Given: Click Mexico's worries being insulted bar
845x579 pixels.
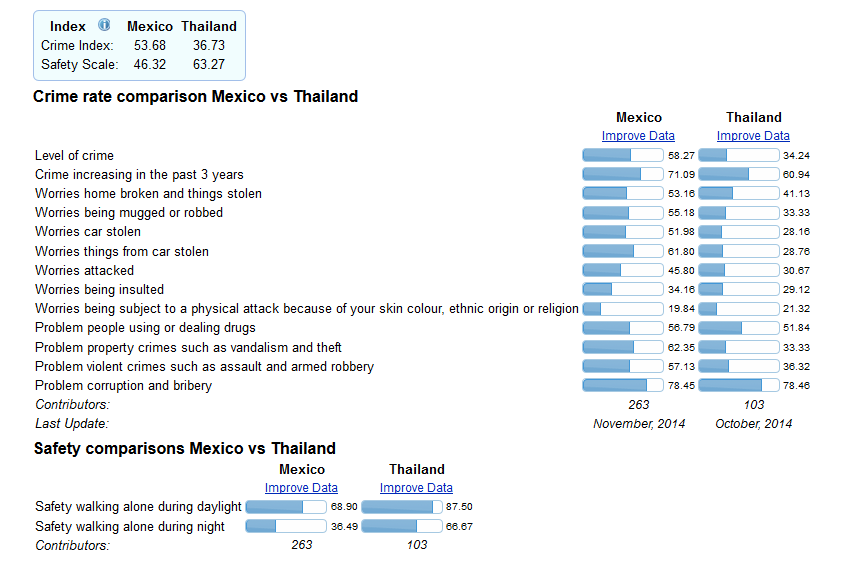Looking at the screenshot, I should pyautogui.click(x=623, y=290).
